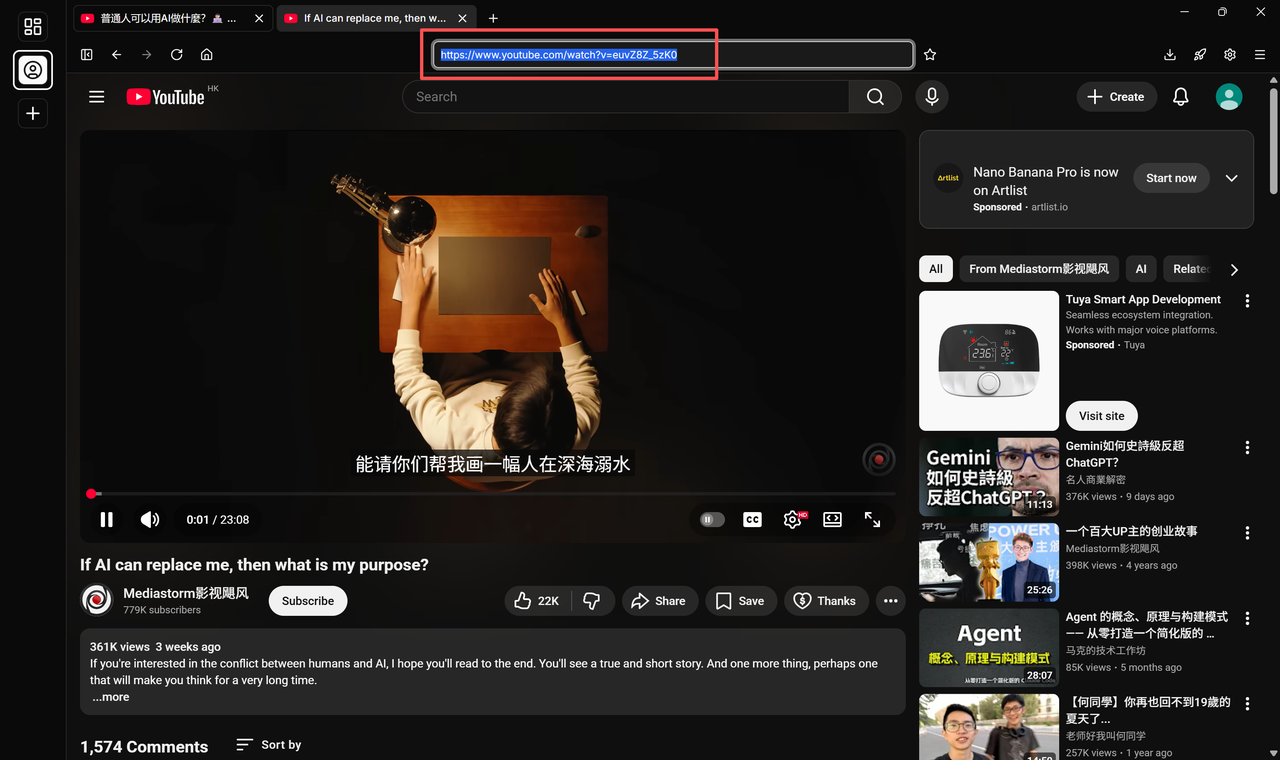Close the first browser tab
The height and width of the screenshot is (760, 1280).
(x=260, y=18)
